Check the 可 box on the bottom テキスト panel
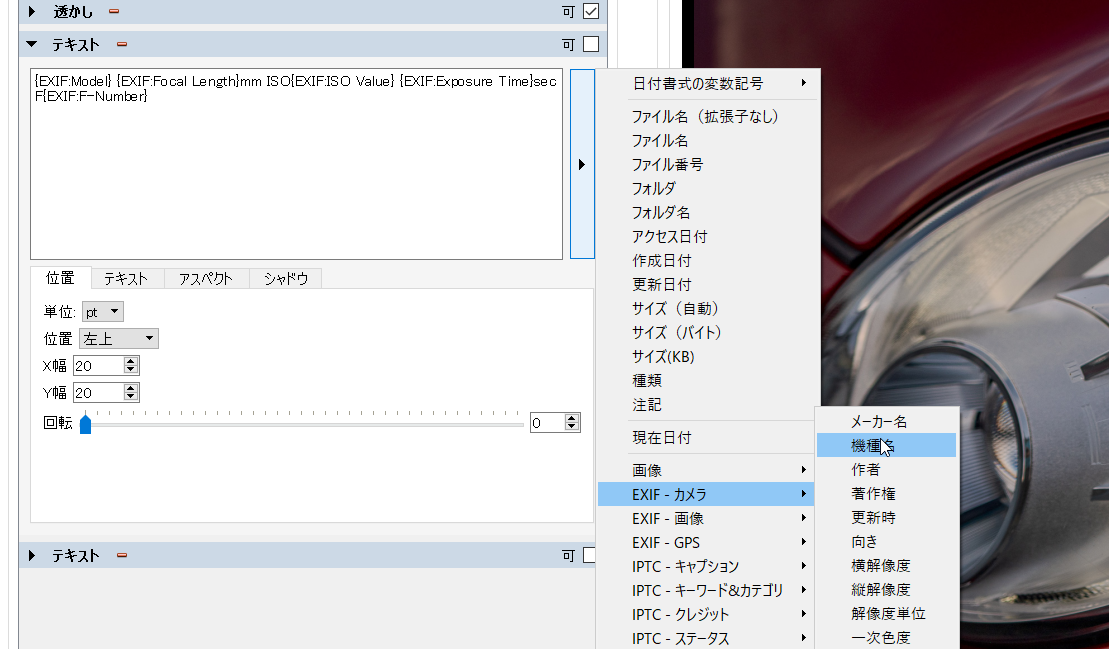The width and height of the screenshot is (1109, 649). tap(591, 553)
